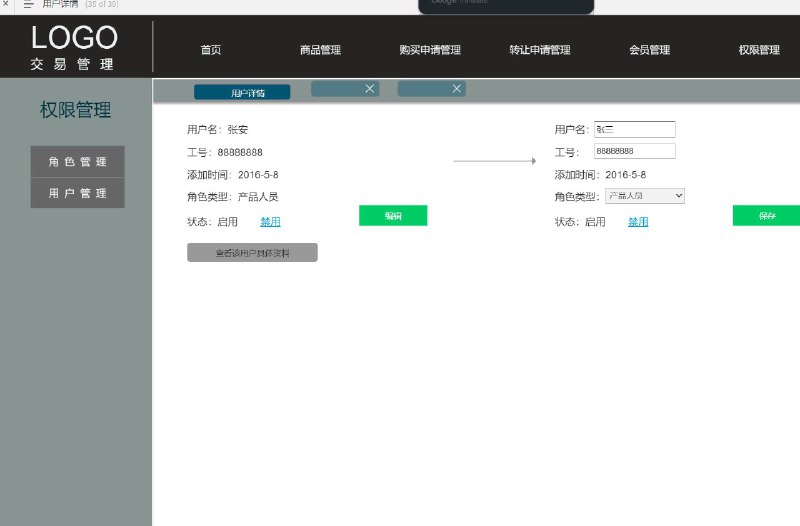800x526 pixels.
Task: Click the edit form's 添加时间: 2016-5-8 text
Action: (600, 175)
